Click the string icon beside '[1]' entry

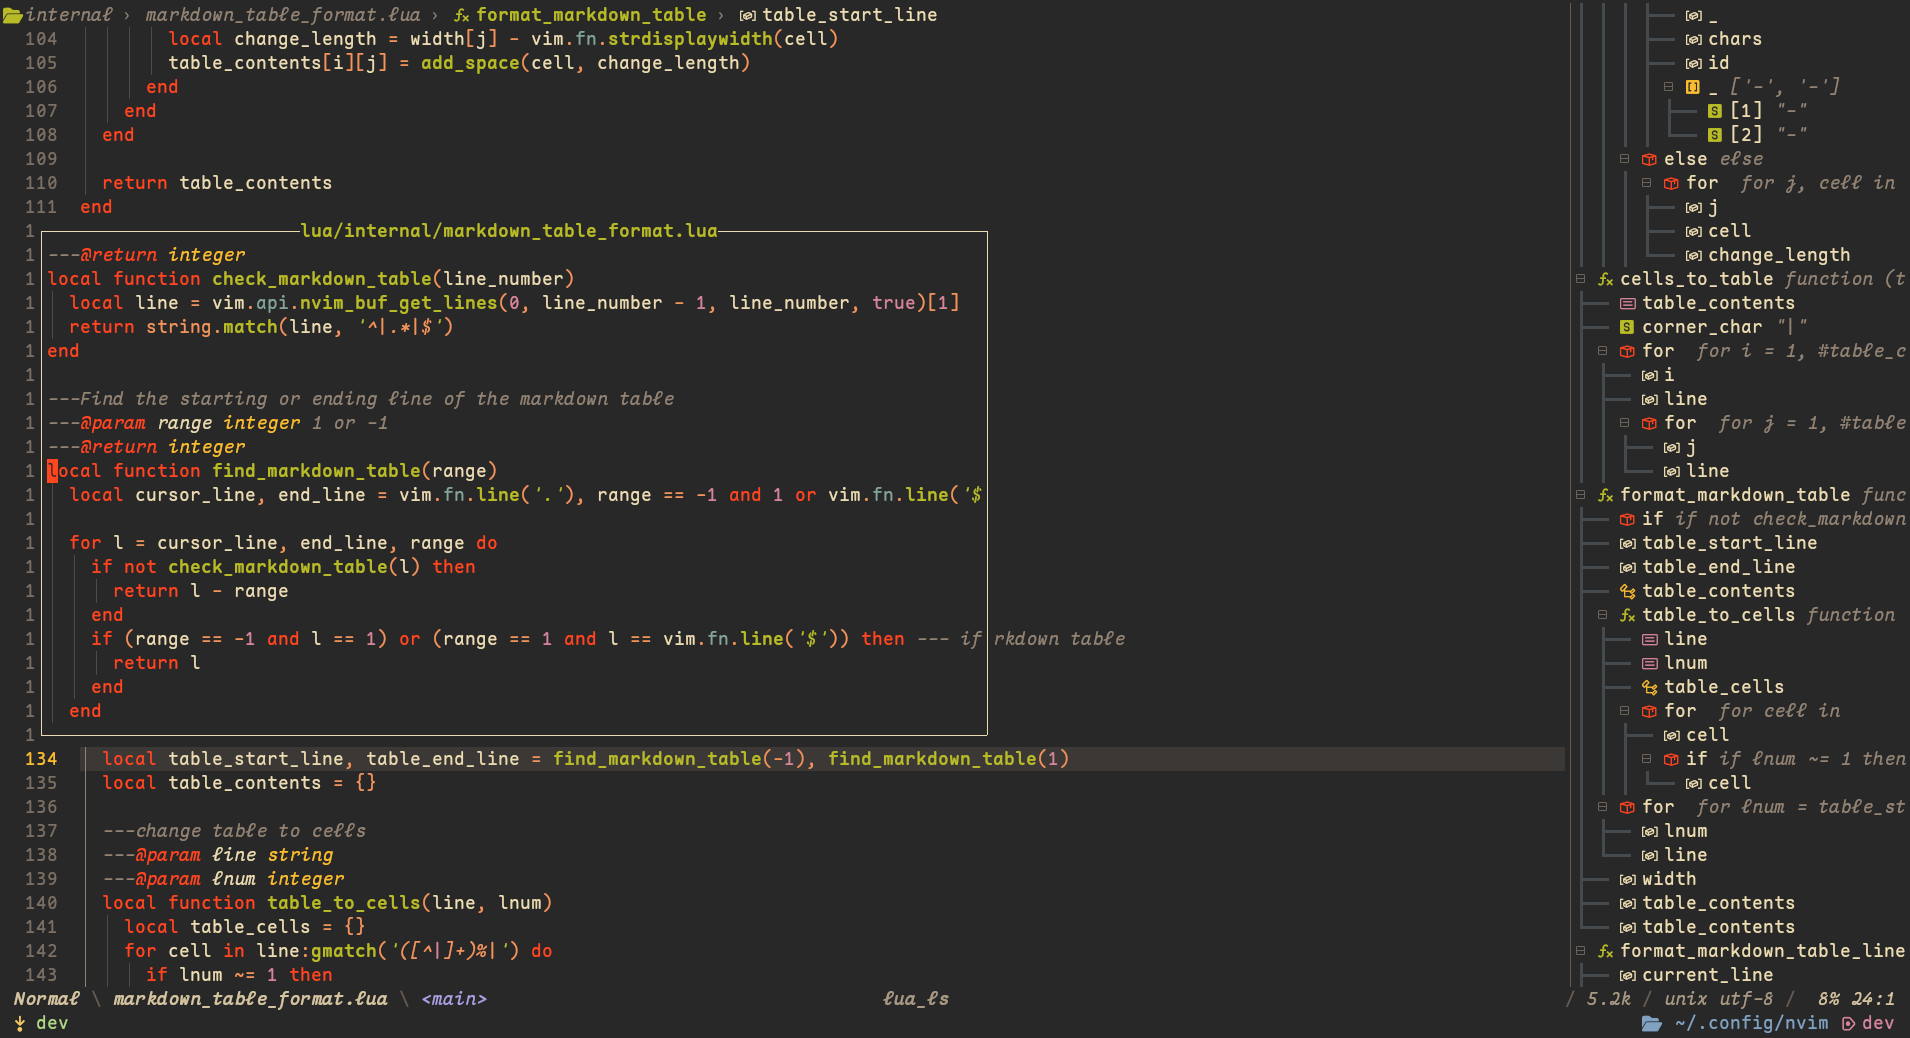click(1715, 111)
